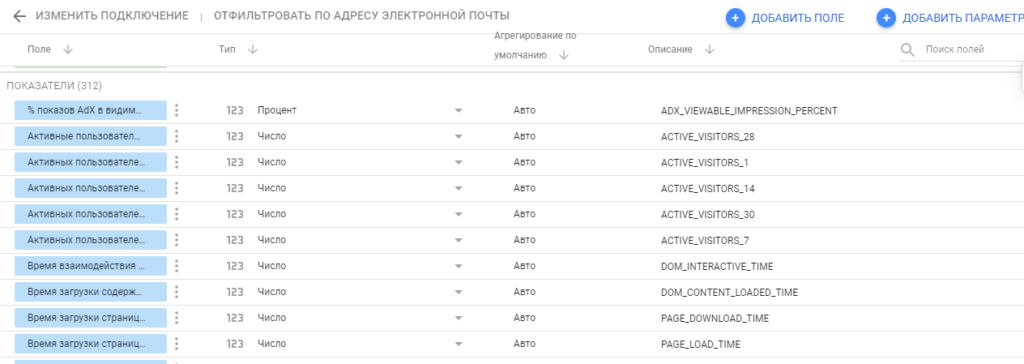Click 123 type icon in DOM_INTERACTIVE_TIME row
The width and height of the screenshot is (1024, 364).
click(235, 266)
